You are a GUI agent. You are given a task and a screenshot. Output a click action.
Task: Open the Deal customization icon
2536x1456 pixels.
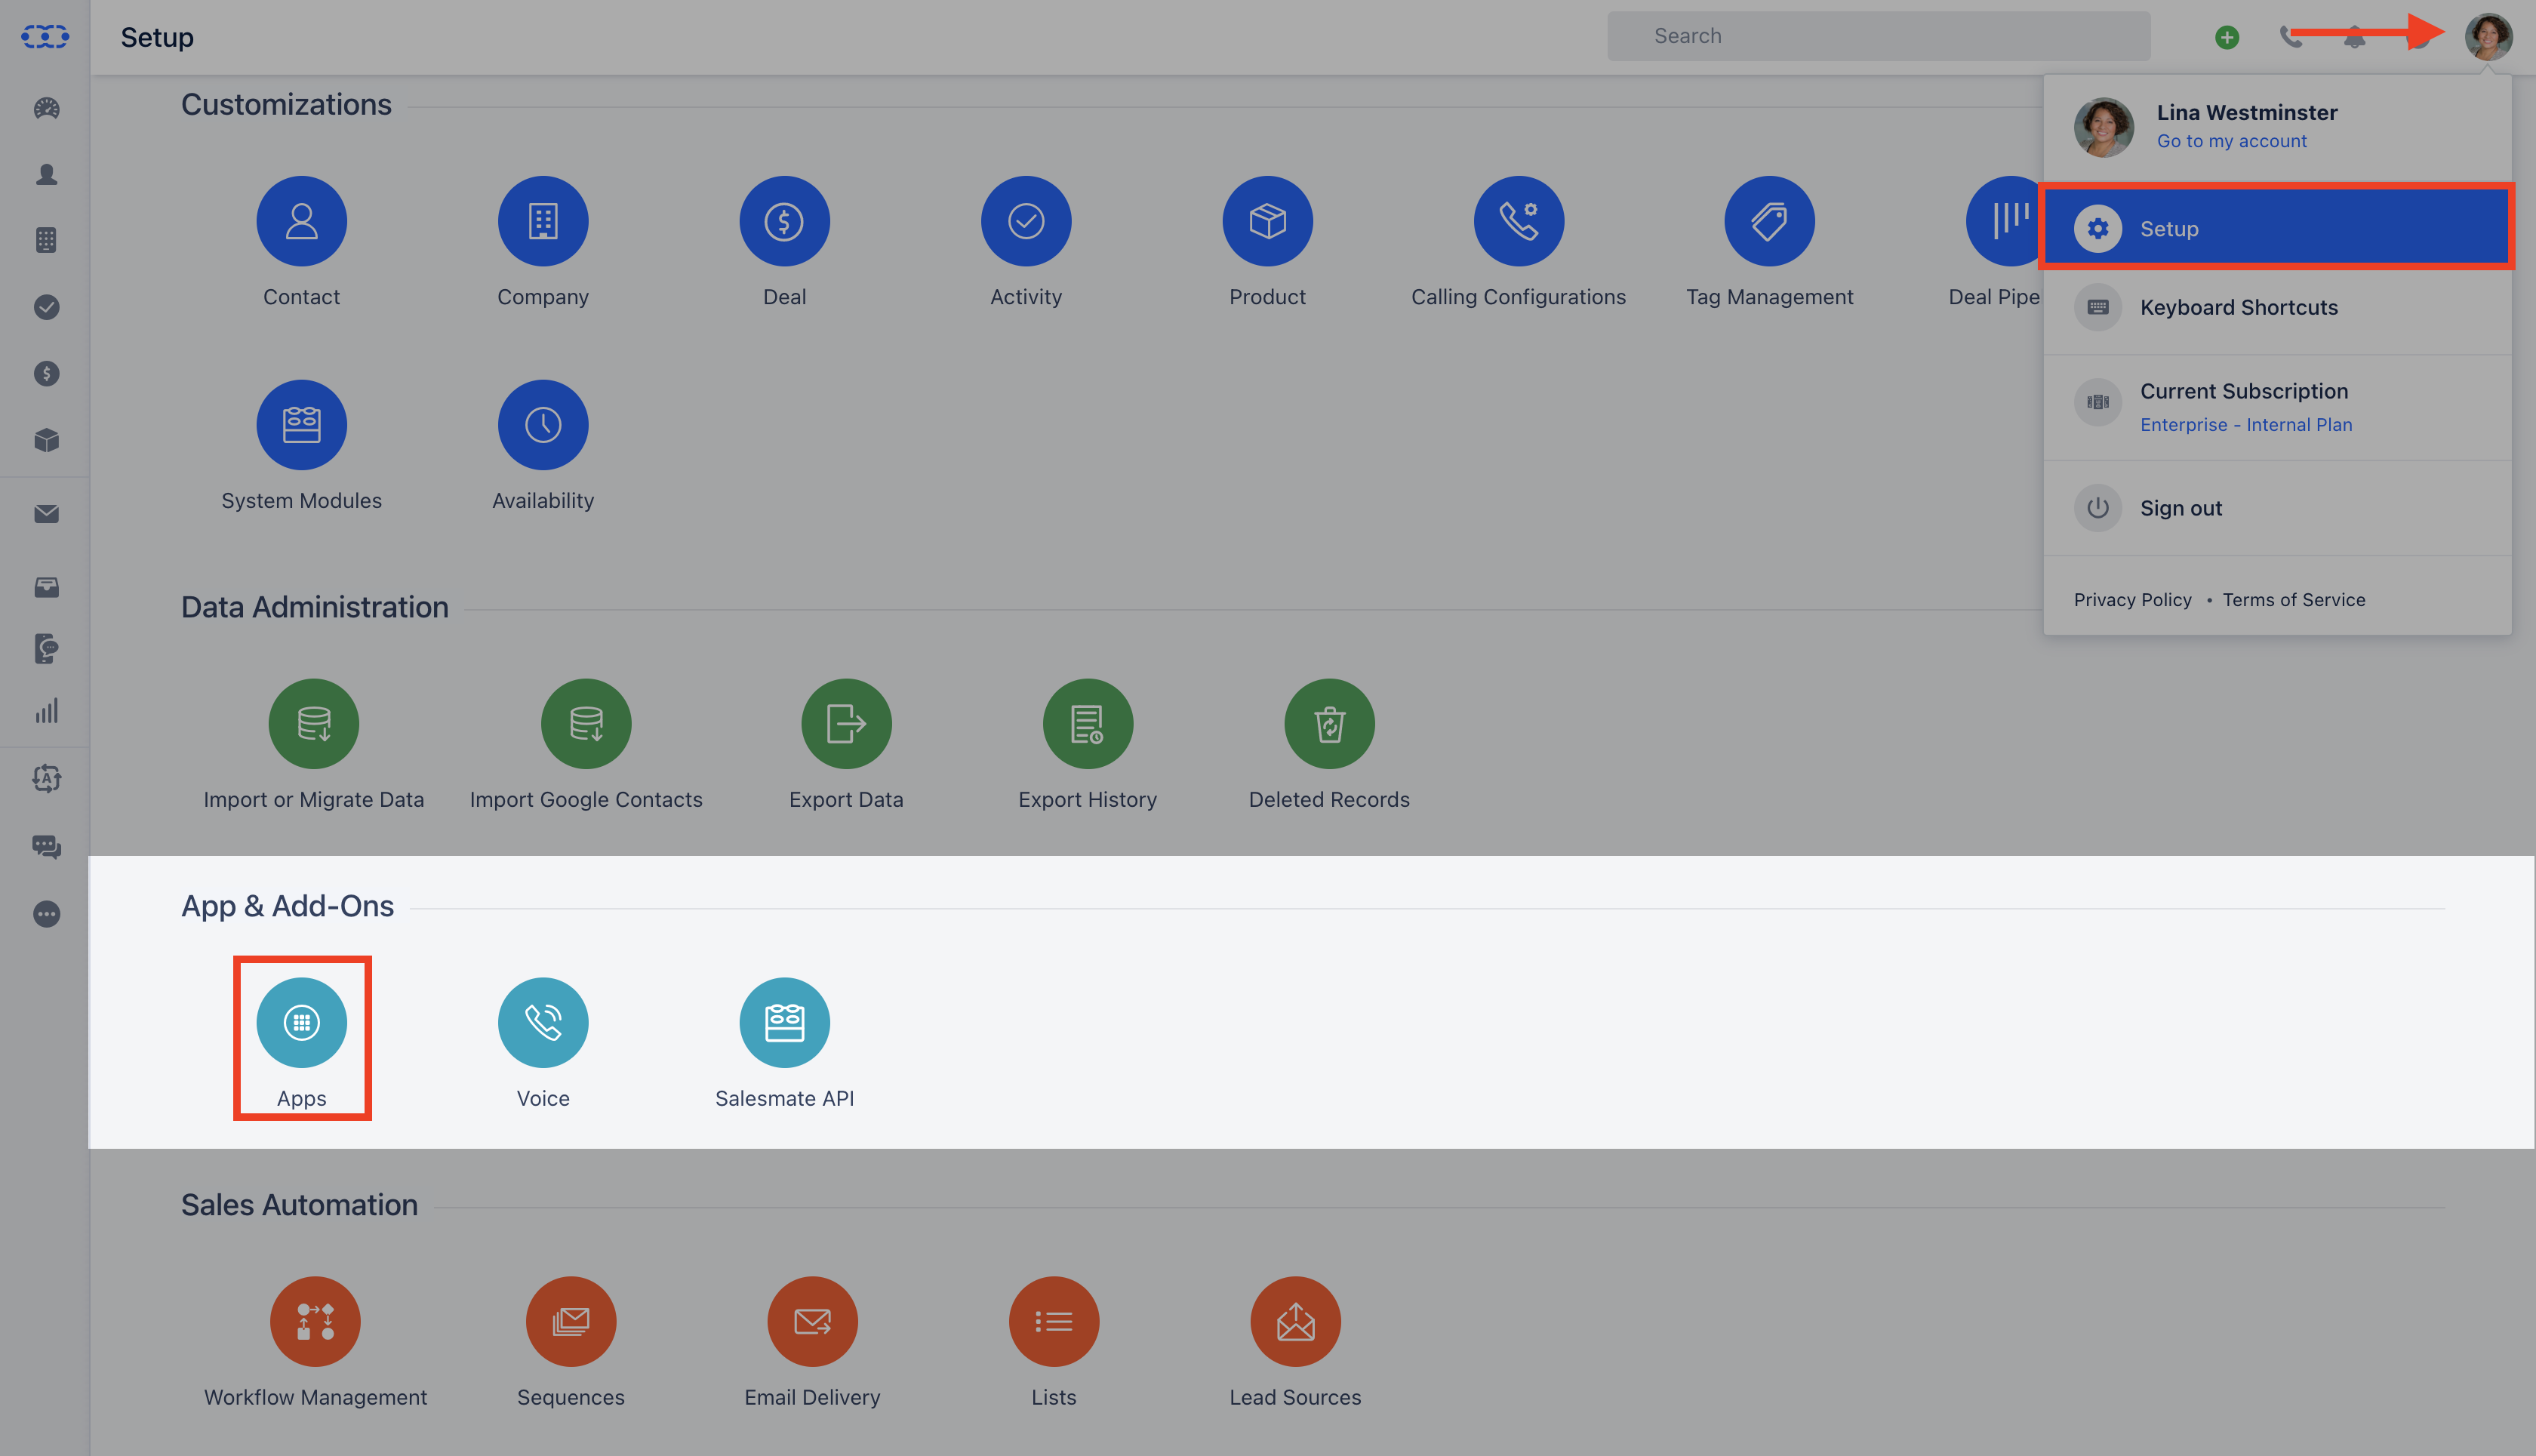(784, 221)
